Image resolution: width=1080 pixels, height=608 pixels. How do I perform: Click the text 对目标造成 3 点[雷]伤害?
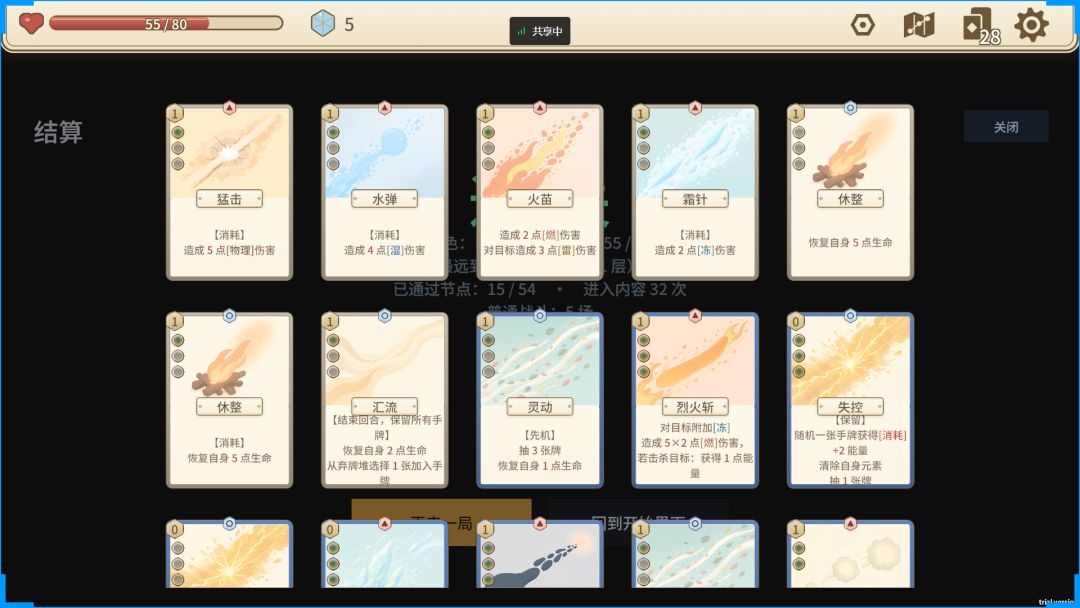pos(540,251)
